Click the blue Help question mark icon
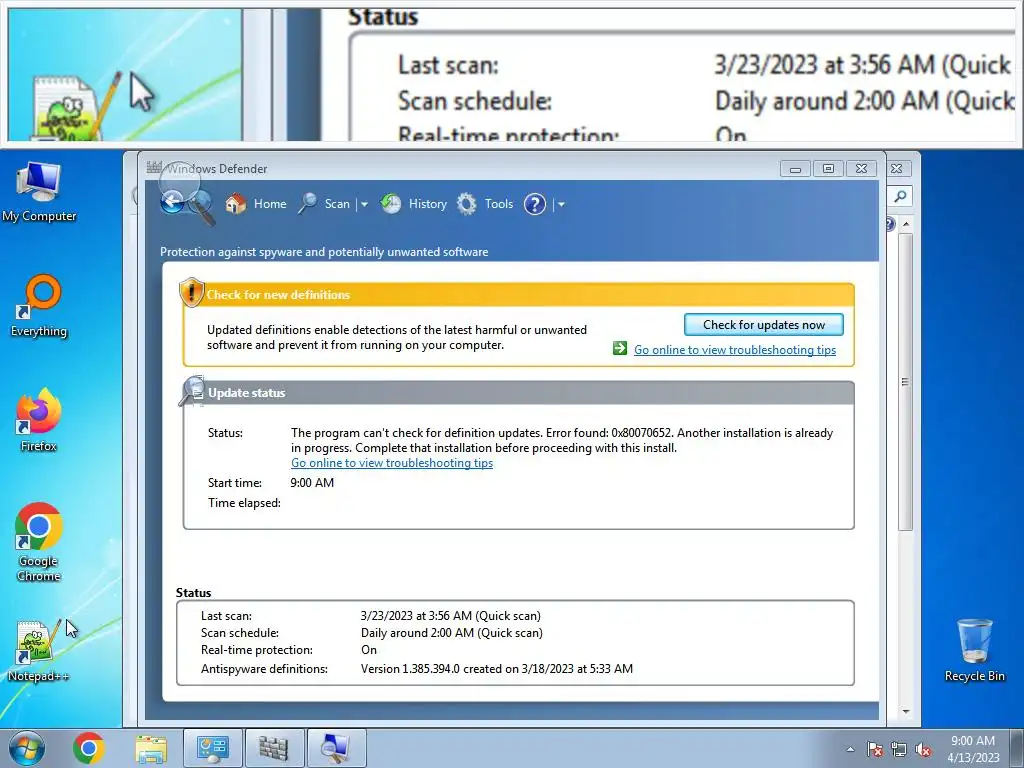Image resolution: width=1024 pixels, height=768 pixels. click(534, 204)
